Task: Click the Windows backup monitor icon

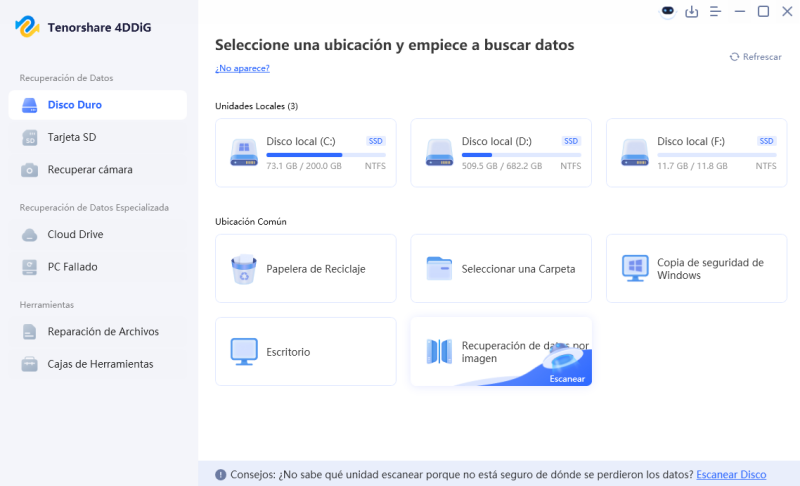Action: (x=635, y=268)
